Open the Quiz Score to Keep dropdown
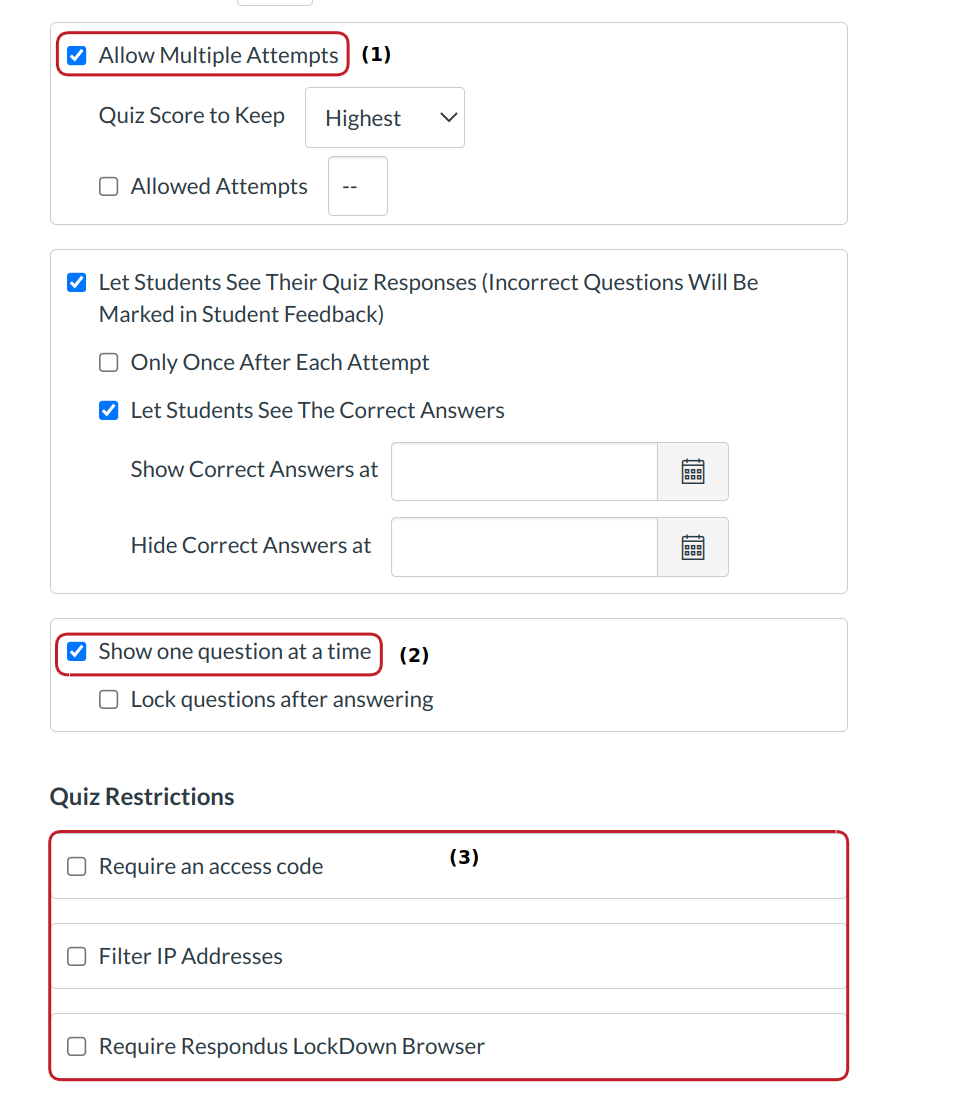The width and height of the screenshot is (956, 1096). [384, 118]
